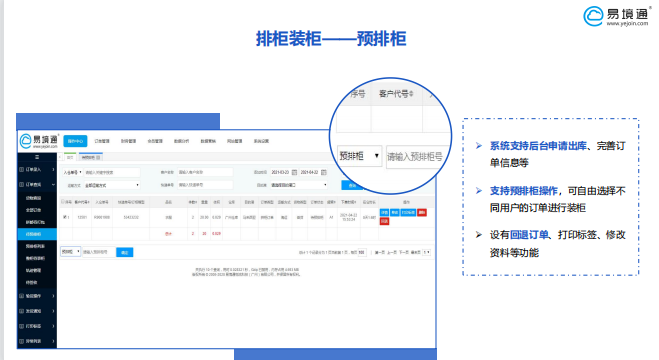Click the hamburger menu icon atop the sidebar
Viewport: 659px width, 360px height.
coord(37,157)
